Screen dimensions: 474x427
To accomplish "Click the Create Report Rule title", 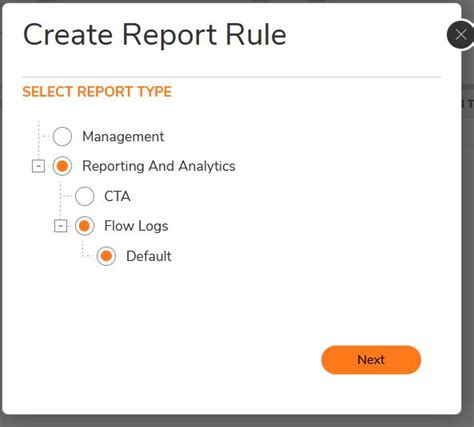I will tap(155, 34).
